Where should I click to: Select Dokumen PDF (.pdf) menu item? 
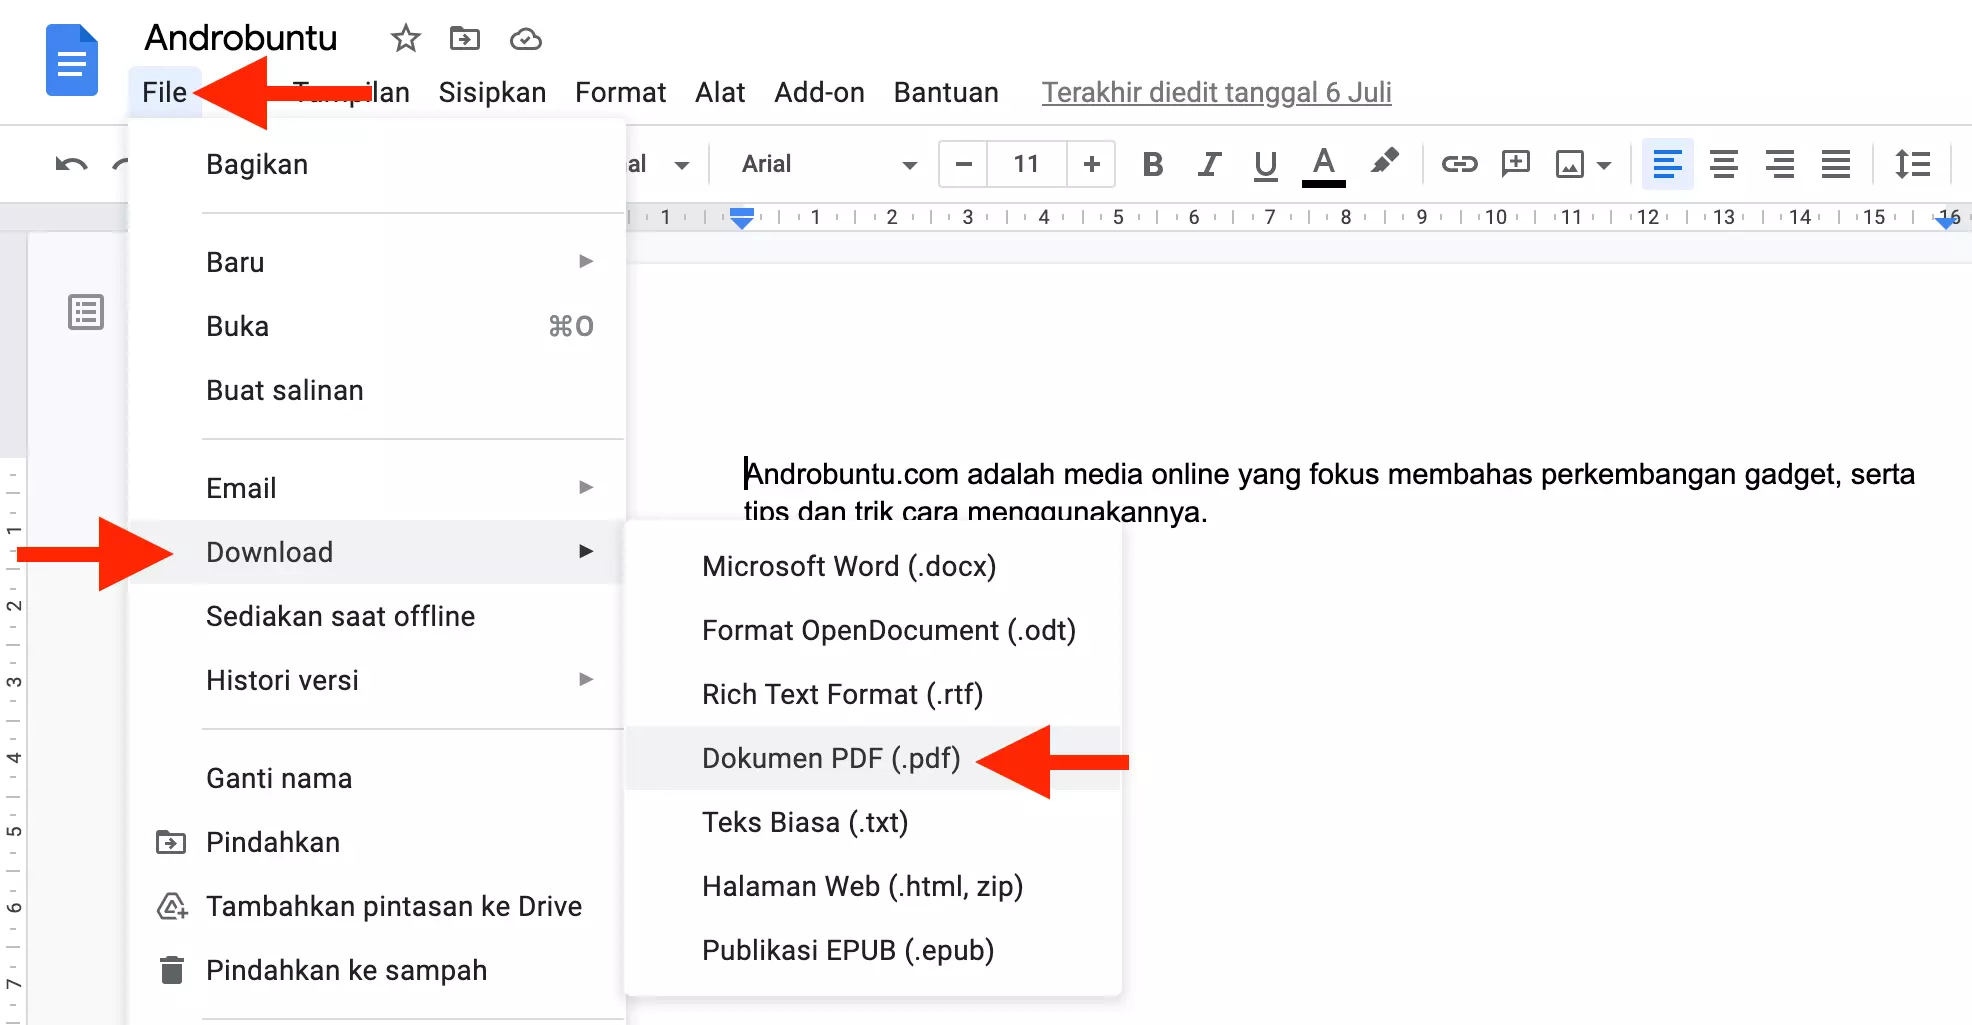[830, 758]
